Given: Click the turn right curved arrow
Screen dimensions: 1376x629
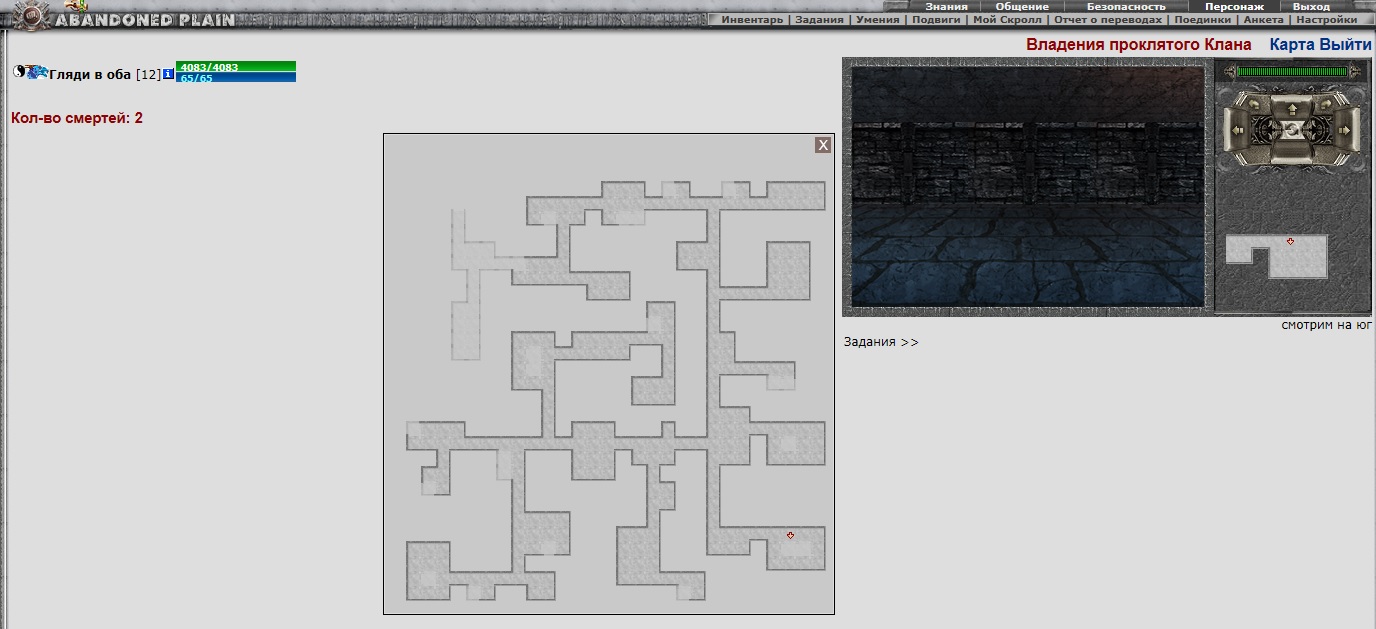Looking at the screenshot, I should click(1326, 104).
